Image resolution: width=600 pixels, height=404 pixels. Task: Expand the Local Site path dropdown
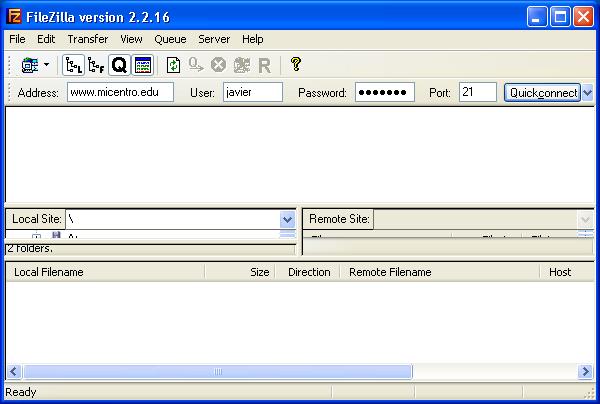[287, 219]
